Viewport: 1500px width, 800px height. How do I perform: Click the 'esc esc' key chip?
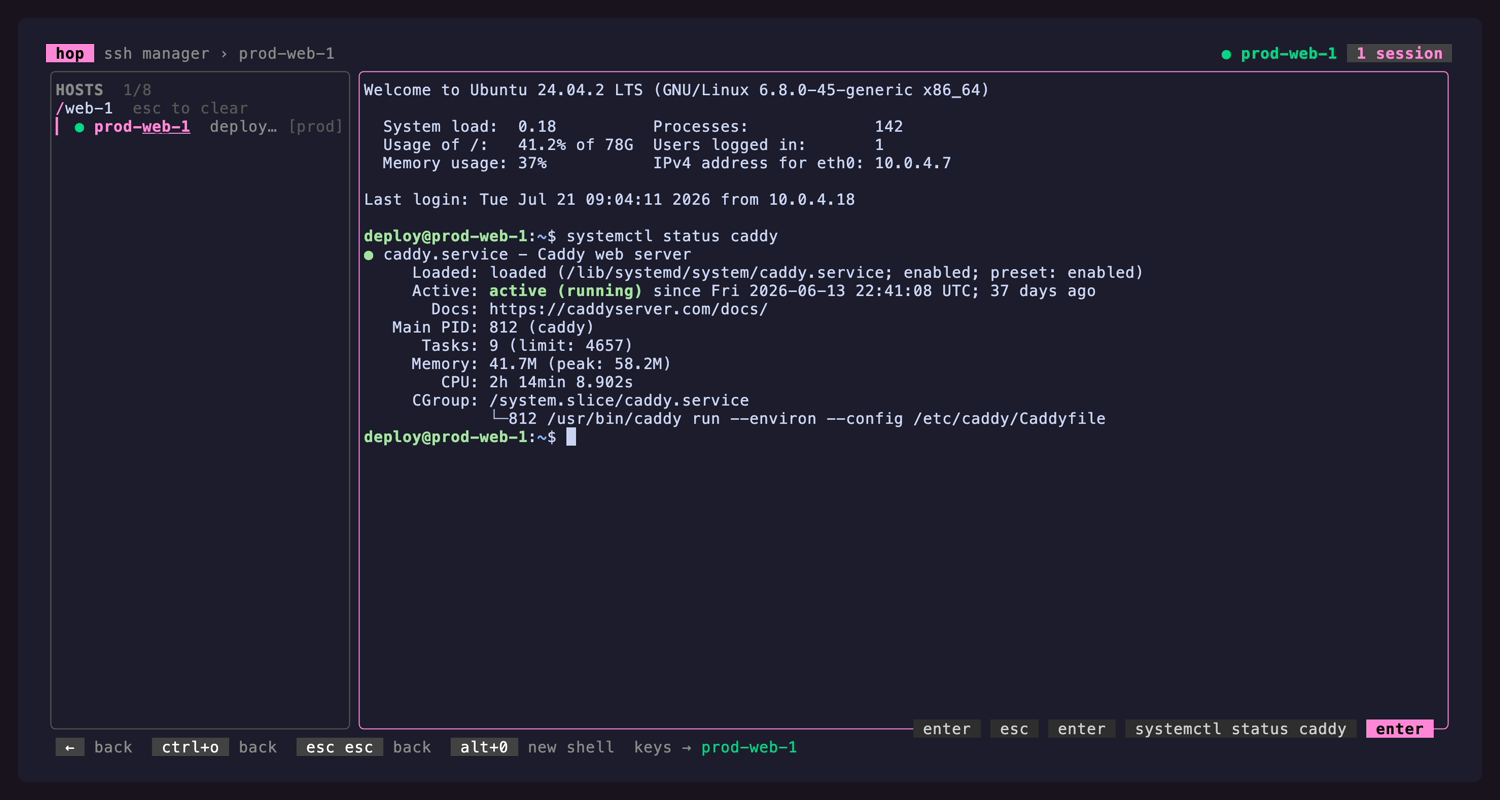point(340,747)
